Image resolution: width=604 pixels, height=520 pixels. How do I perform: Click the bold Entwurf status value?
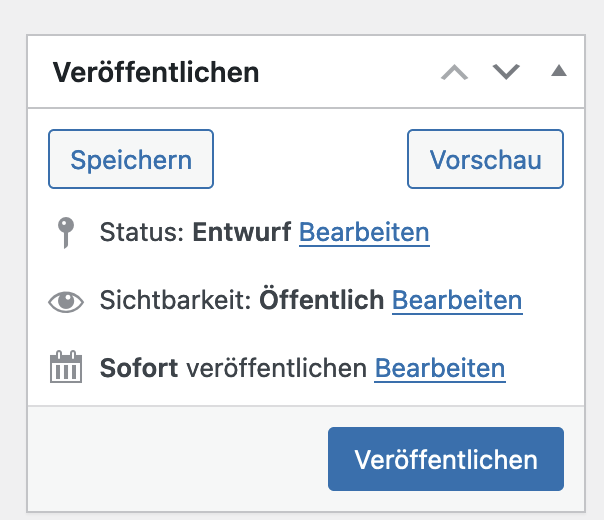(x=242, y=233)
